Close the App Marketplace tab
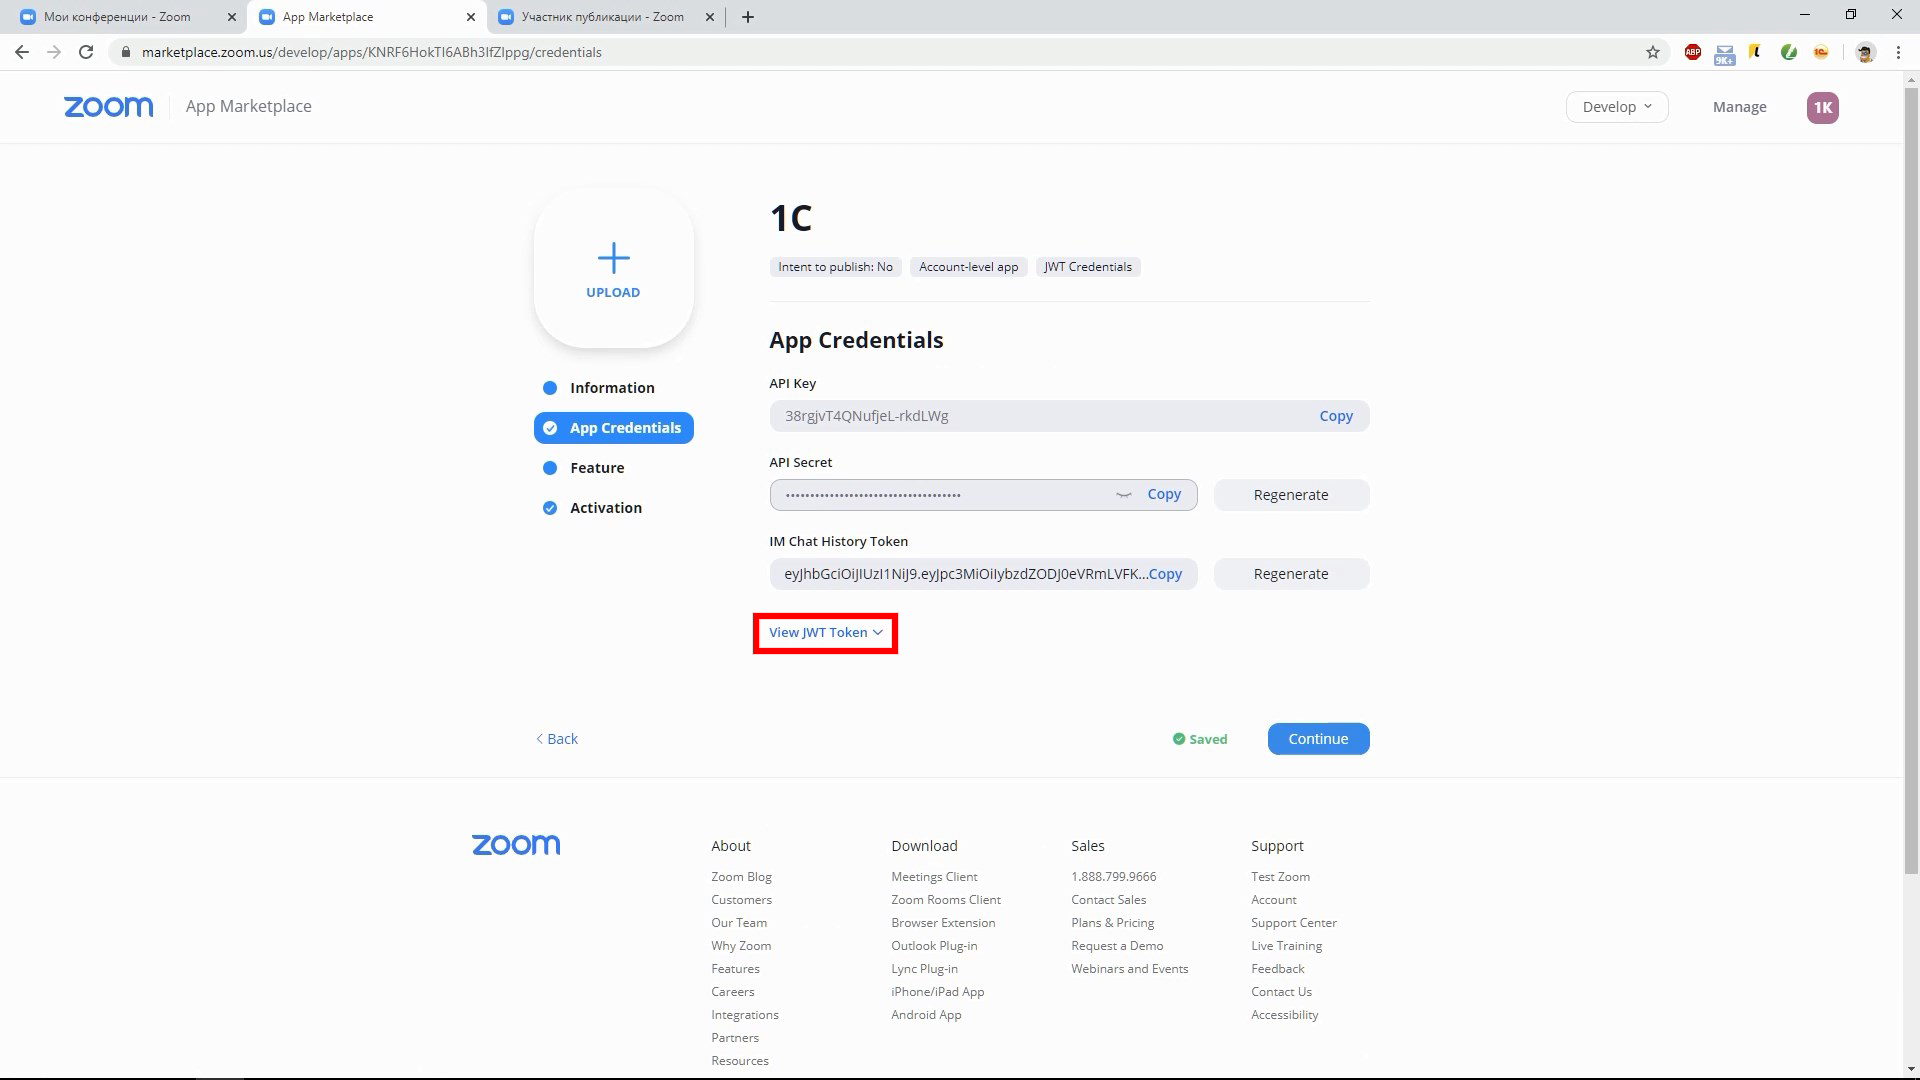 [471, 17]
